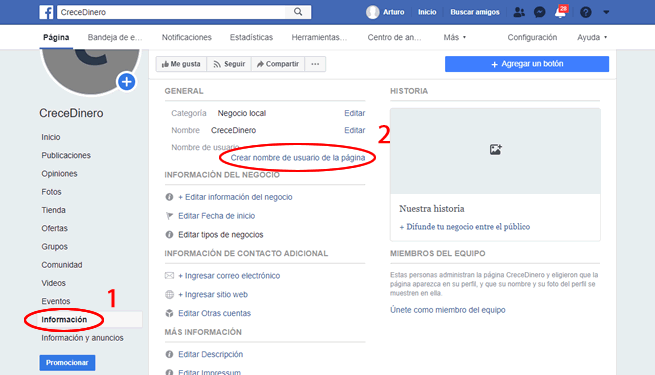Open Videos in the sidebar

click(x=53, y=283)
